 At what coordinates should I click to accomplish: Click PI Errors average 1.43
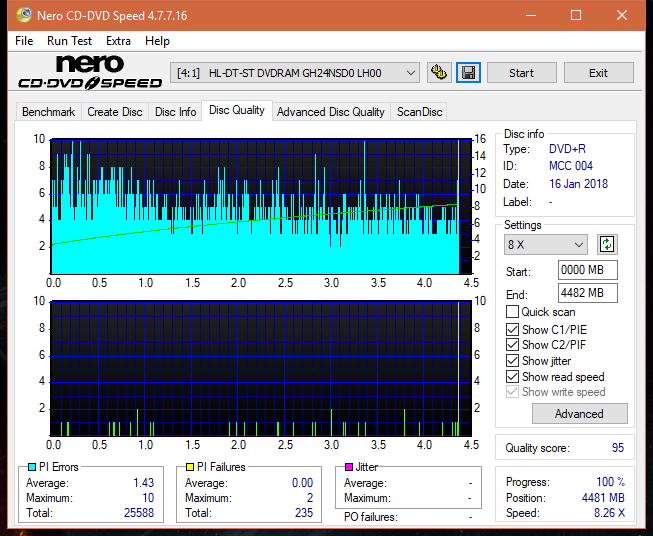tap(144, 483)
